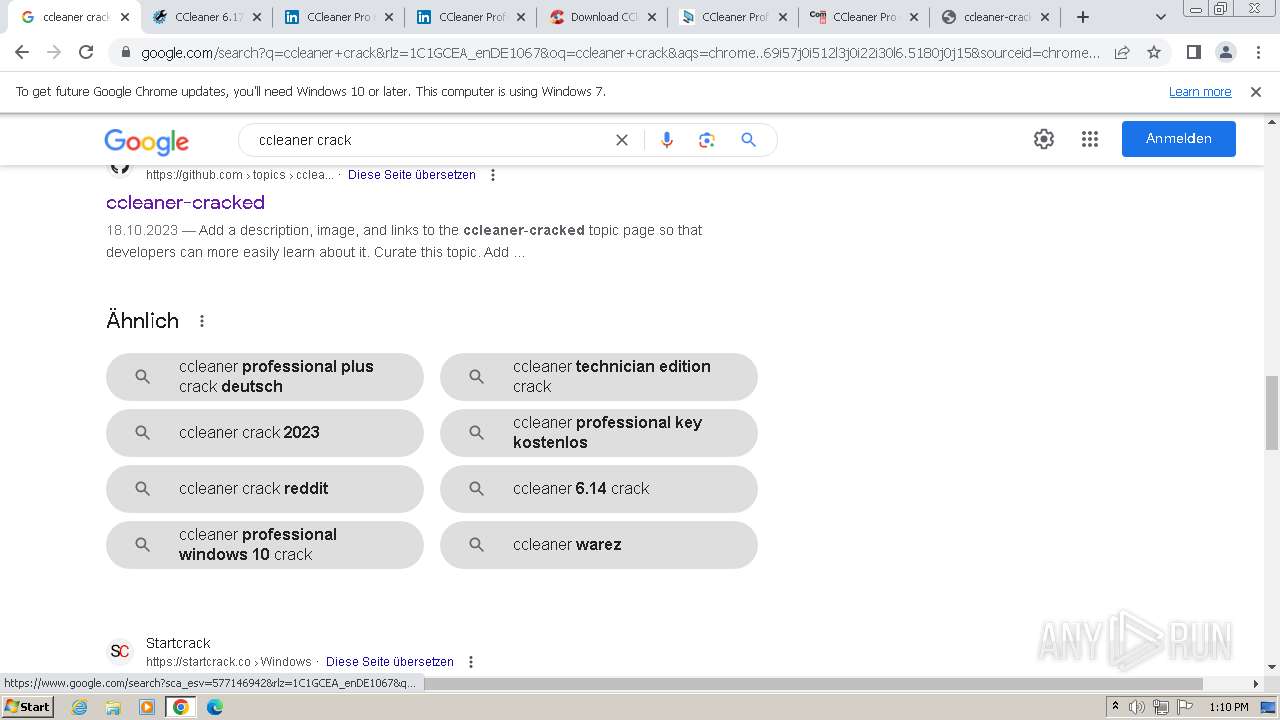The image size is (1280, 720).
Task: Search by image with Google Lens icon
Action: tap(707, 140)
